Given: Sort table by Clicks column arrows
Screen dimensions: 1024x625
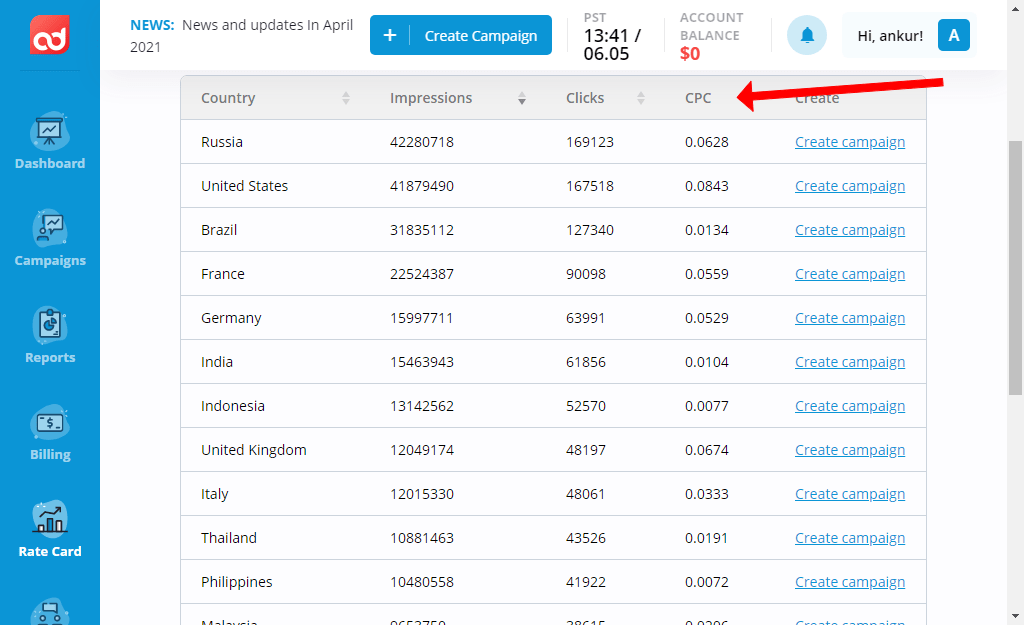Looking at the screenshot, I should [641, 98].
